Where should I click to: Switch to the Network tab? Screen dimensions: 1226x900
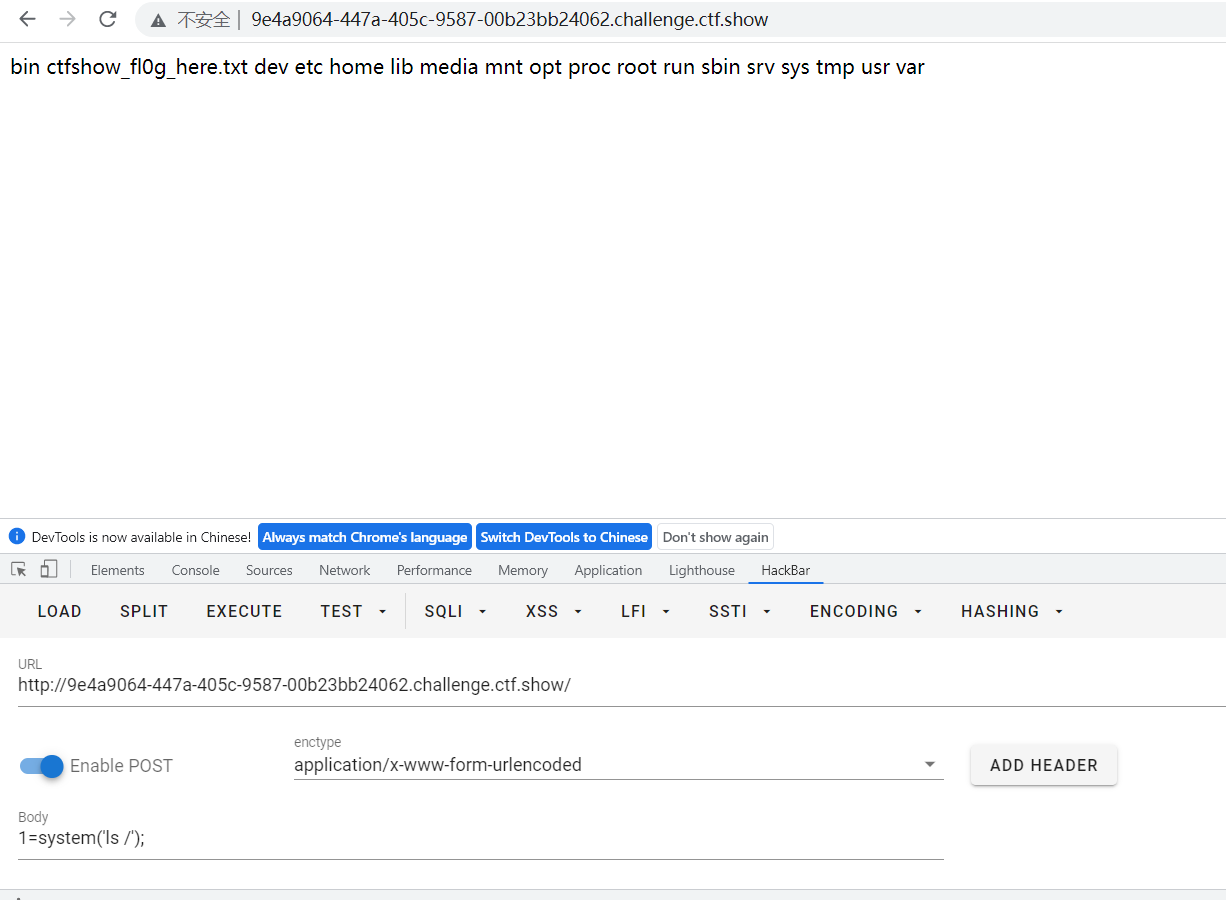tap(345, 570)
